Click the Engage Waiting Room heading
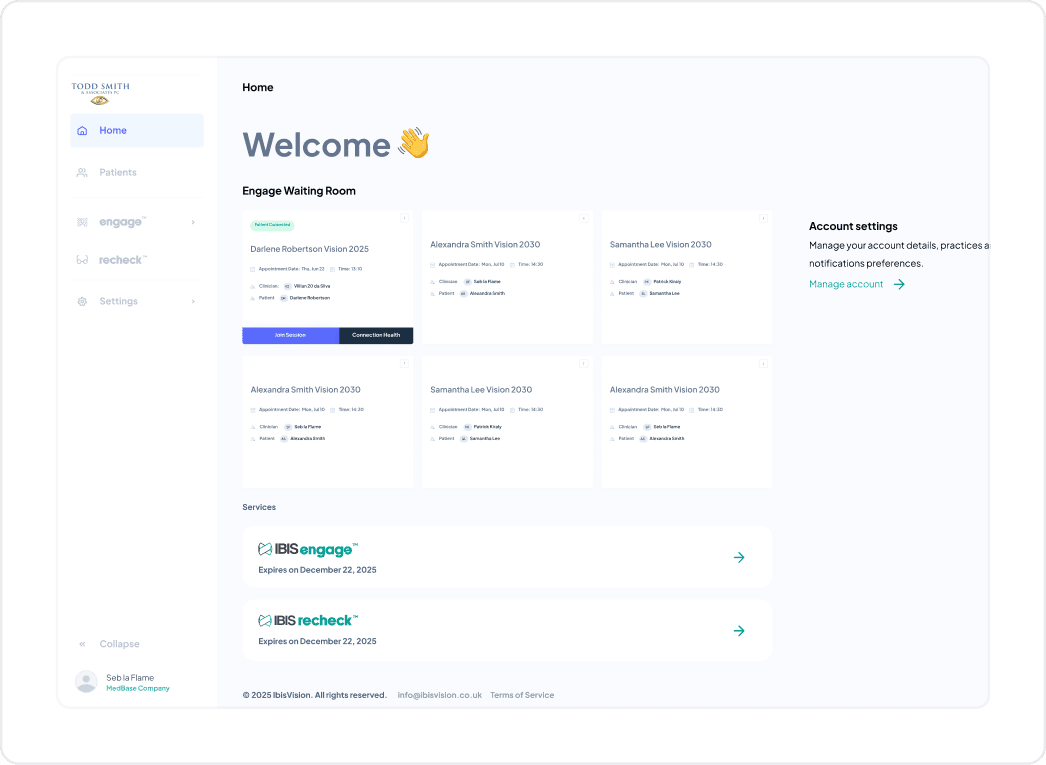Screen dimensions: 1046x765 click(x=299, y=191)
